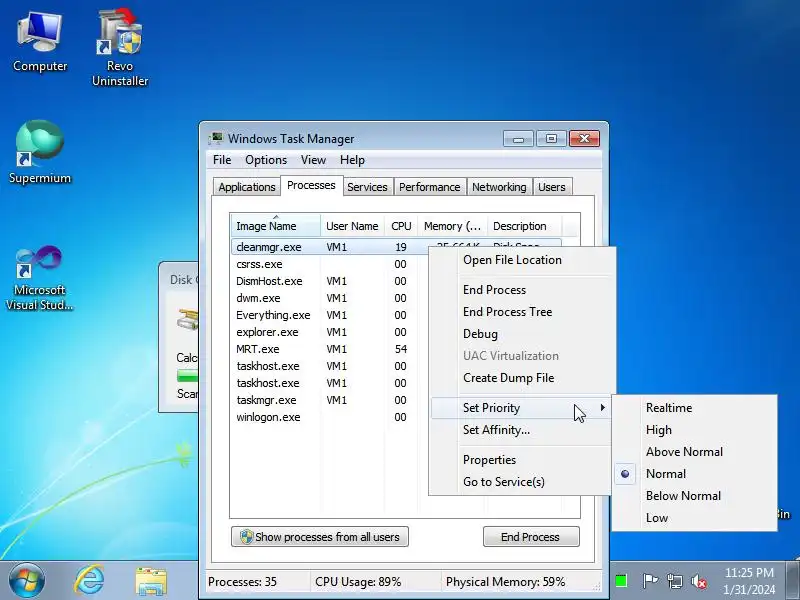Open the Help menu
Viewport: 800px width, 600px height.
coord(352,160)
